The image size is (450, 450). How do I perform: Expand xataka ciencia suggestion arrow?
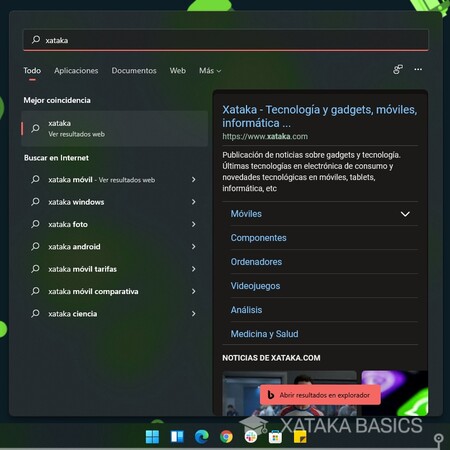click(193, 314)
